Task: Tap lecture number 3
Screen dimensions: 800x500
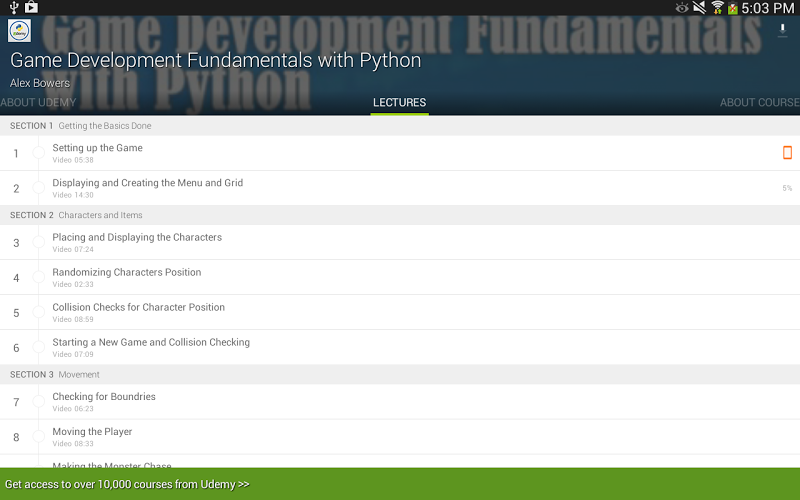Action: 16,243
